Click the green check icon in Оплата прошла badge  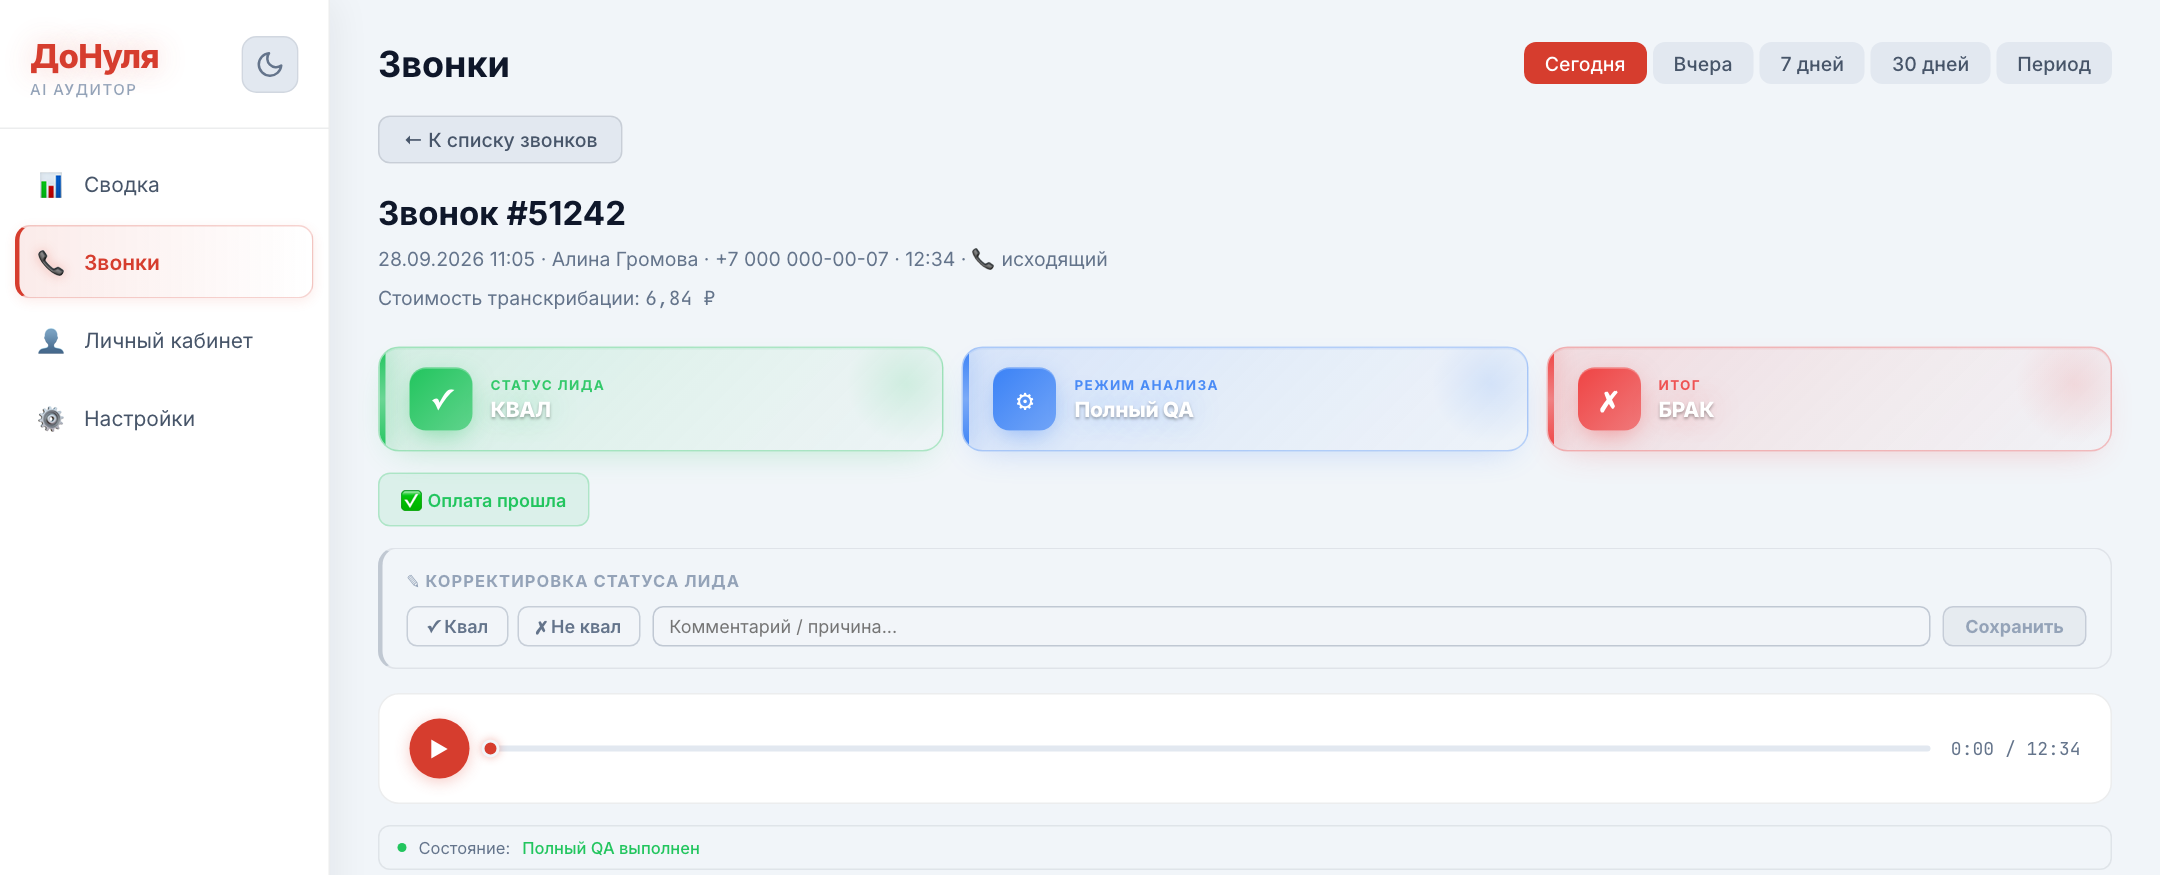click(411, 501)
